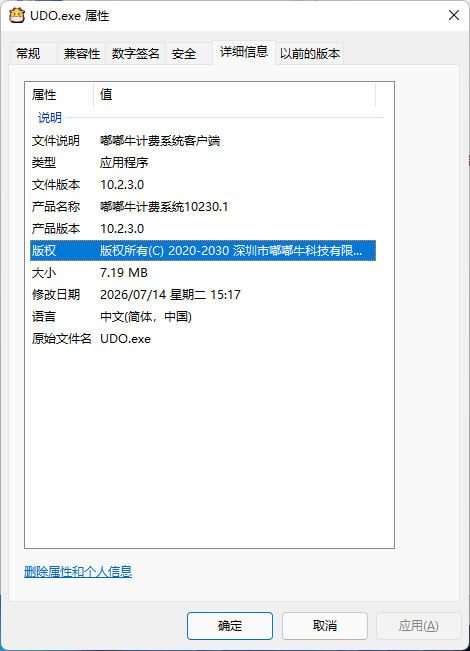This screenshot has height=651, width=470.
Task: Click the highlighted 版权 property label
Action: 44,251
